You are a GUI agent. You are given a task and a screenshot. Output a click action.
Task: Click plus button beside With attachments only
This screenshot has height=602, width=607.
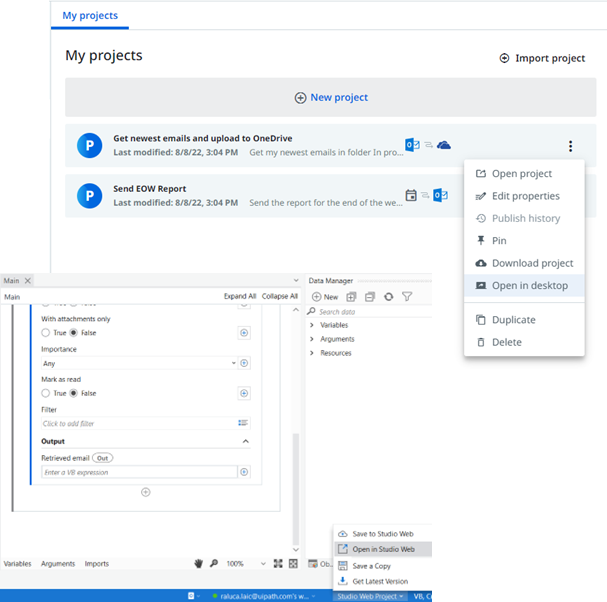[x=244, y=333]
